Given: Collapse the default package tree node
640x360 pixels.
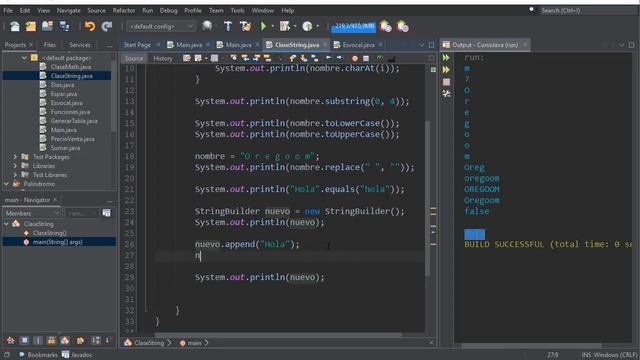Looking at the screenshot, I should (24, 58).
